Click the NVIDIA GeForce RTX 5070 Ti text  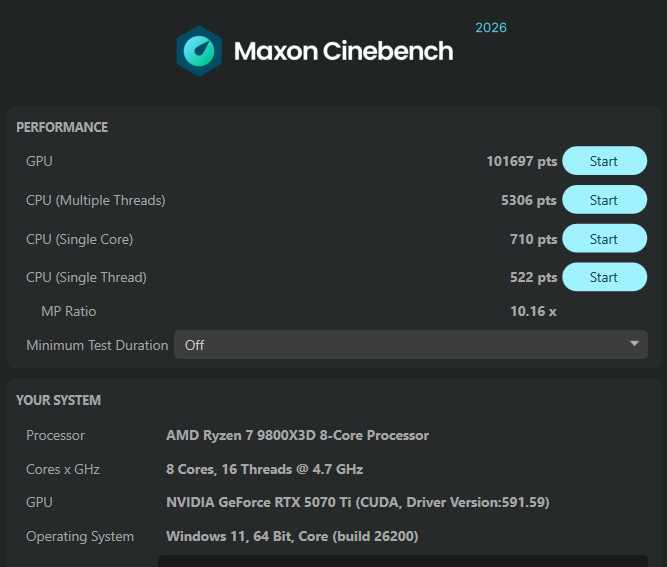tap(358, 502)
